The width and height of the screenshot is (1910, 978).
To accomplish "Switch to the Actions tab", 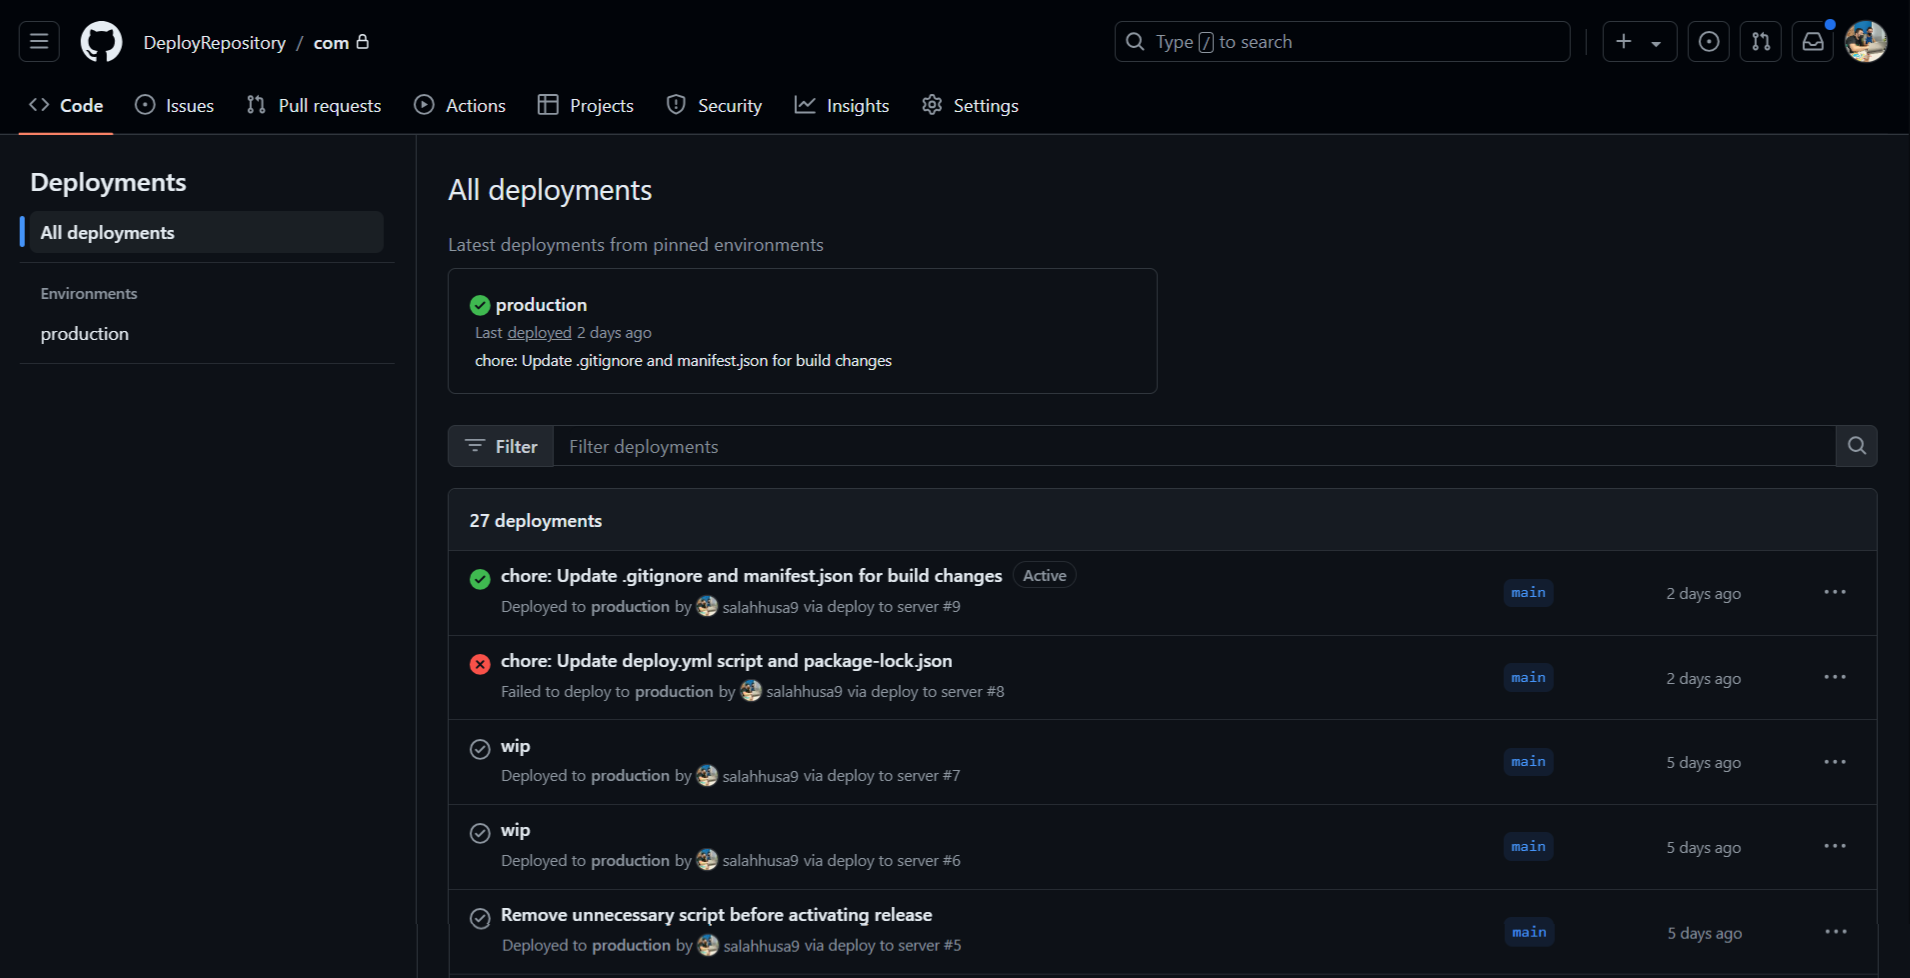I will 460,105.
